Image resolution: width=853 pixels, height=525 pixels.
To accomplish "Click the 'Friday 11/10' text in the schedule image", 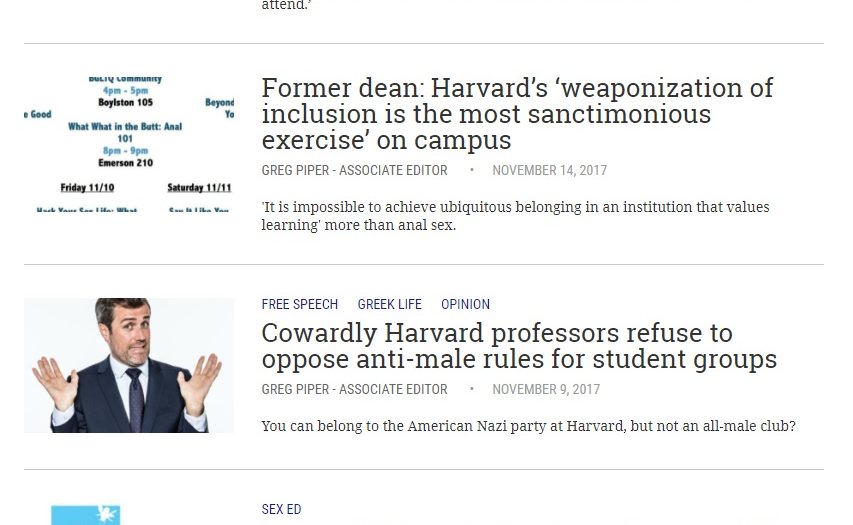I will tap(87, 188).
